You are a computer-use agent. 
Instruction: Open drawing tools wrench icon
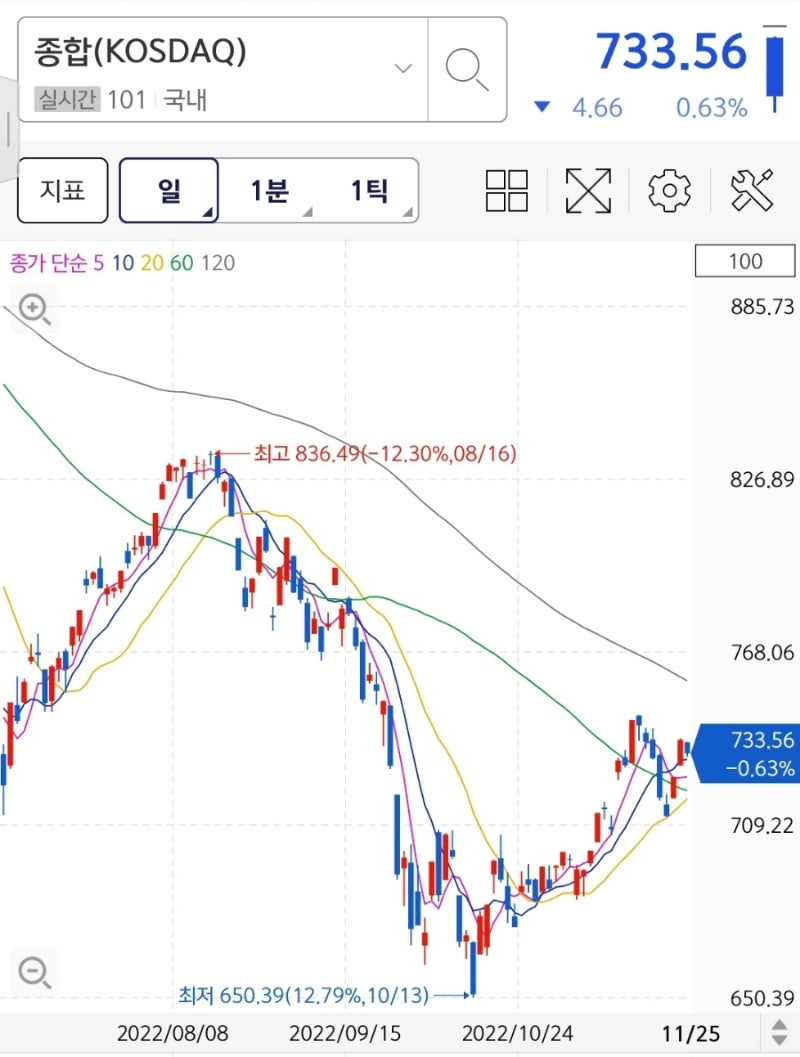[751, 190]
